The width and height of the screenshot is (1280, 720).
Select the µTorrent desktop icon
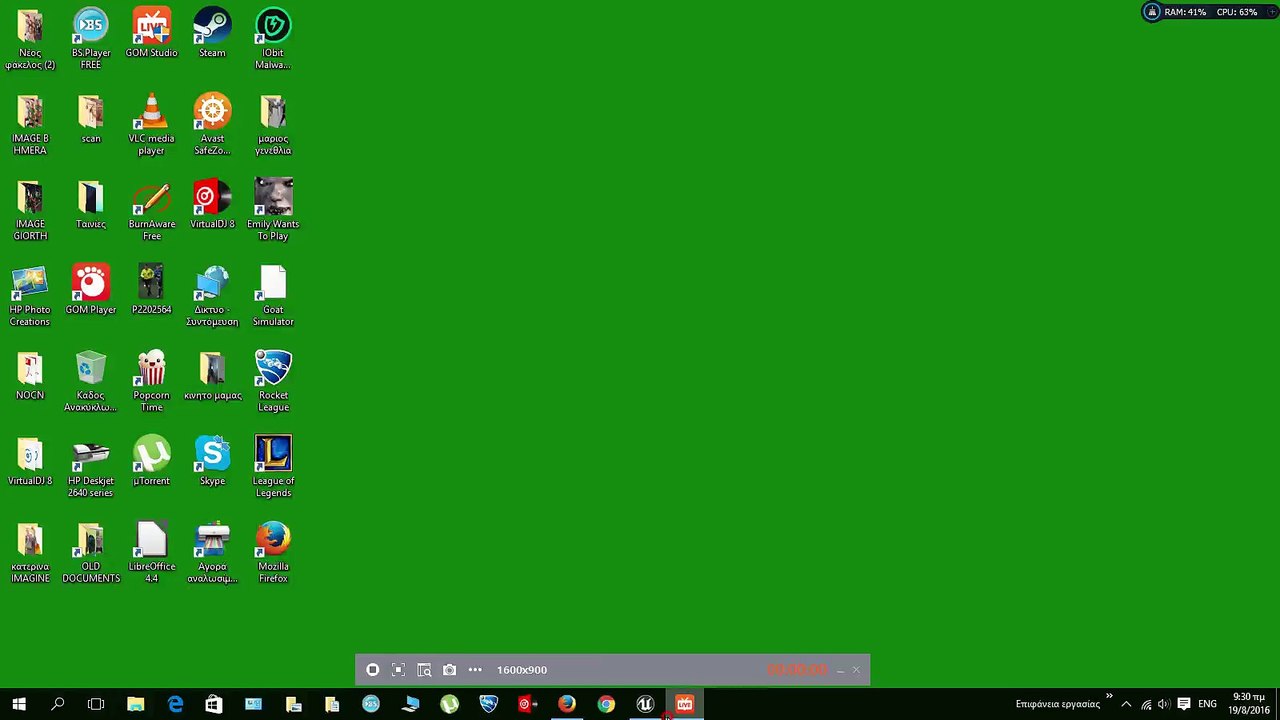point(151,461)
